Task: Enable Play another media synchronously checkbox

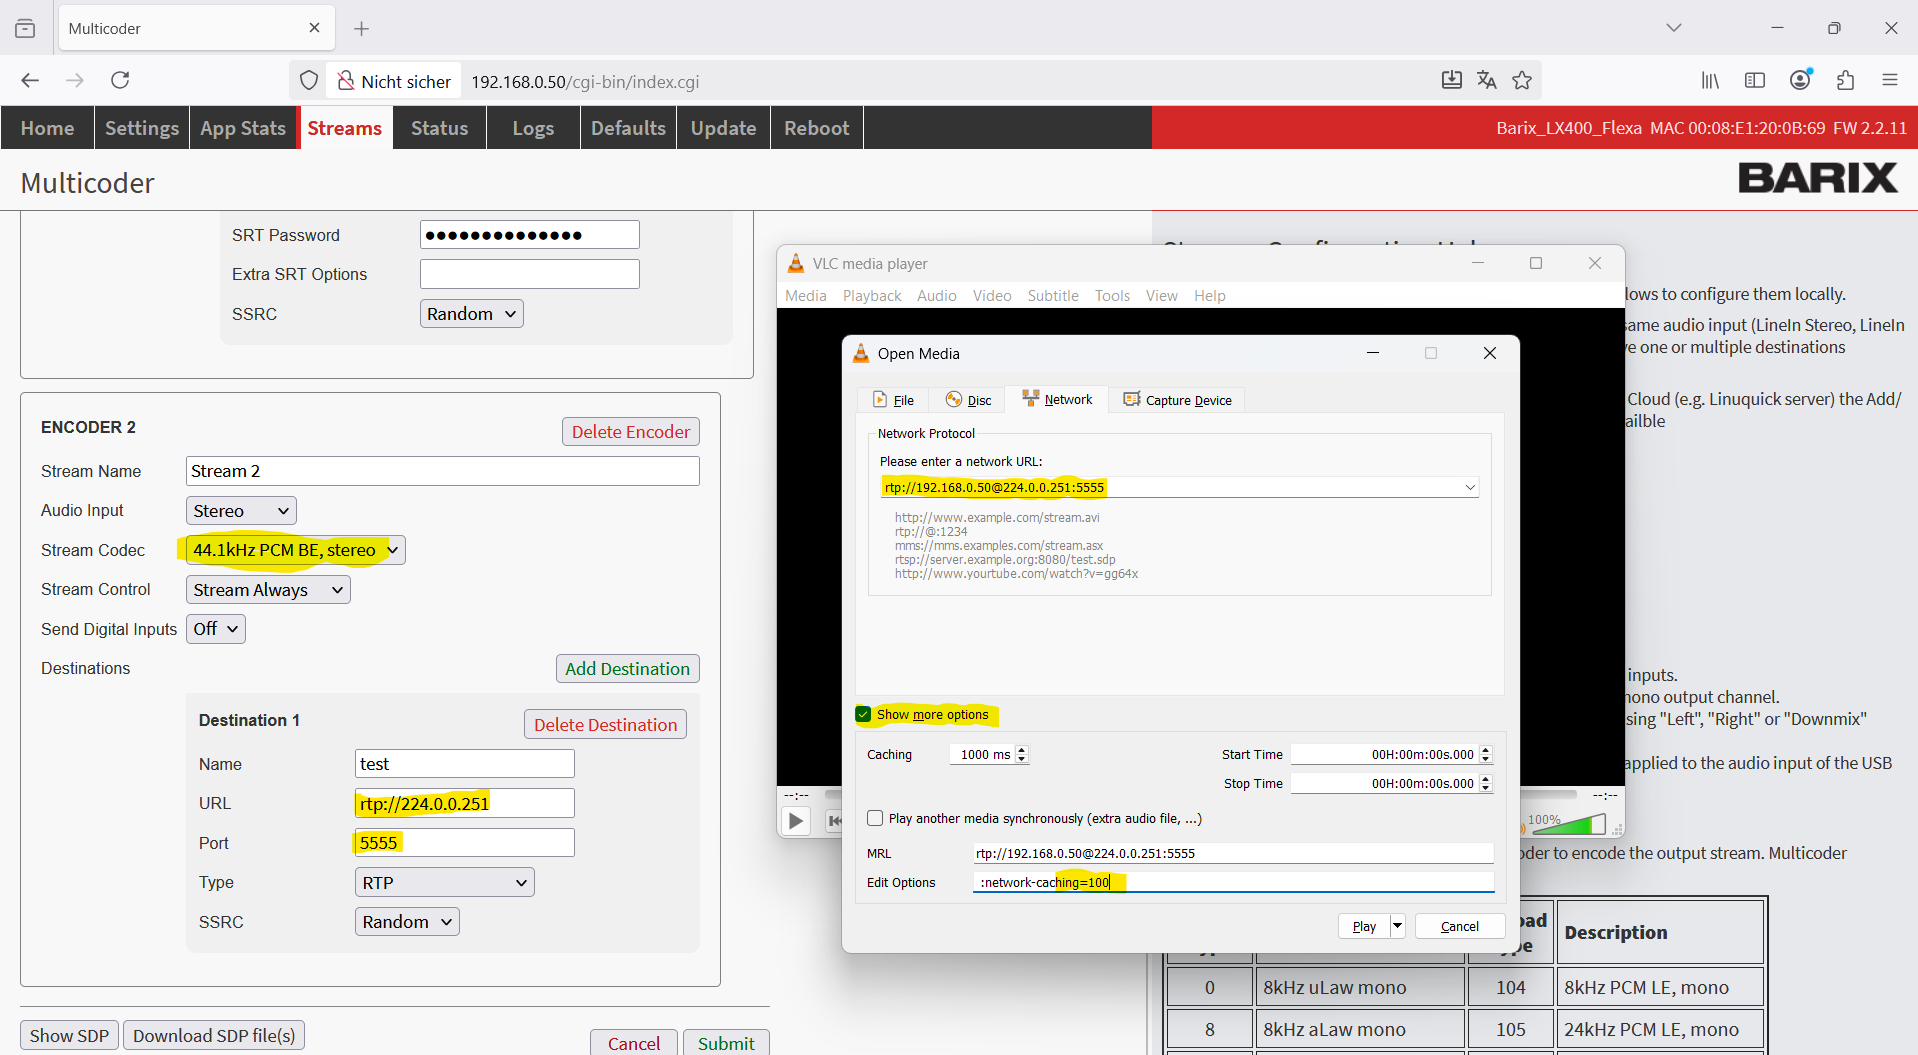Action: [876, 818]
